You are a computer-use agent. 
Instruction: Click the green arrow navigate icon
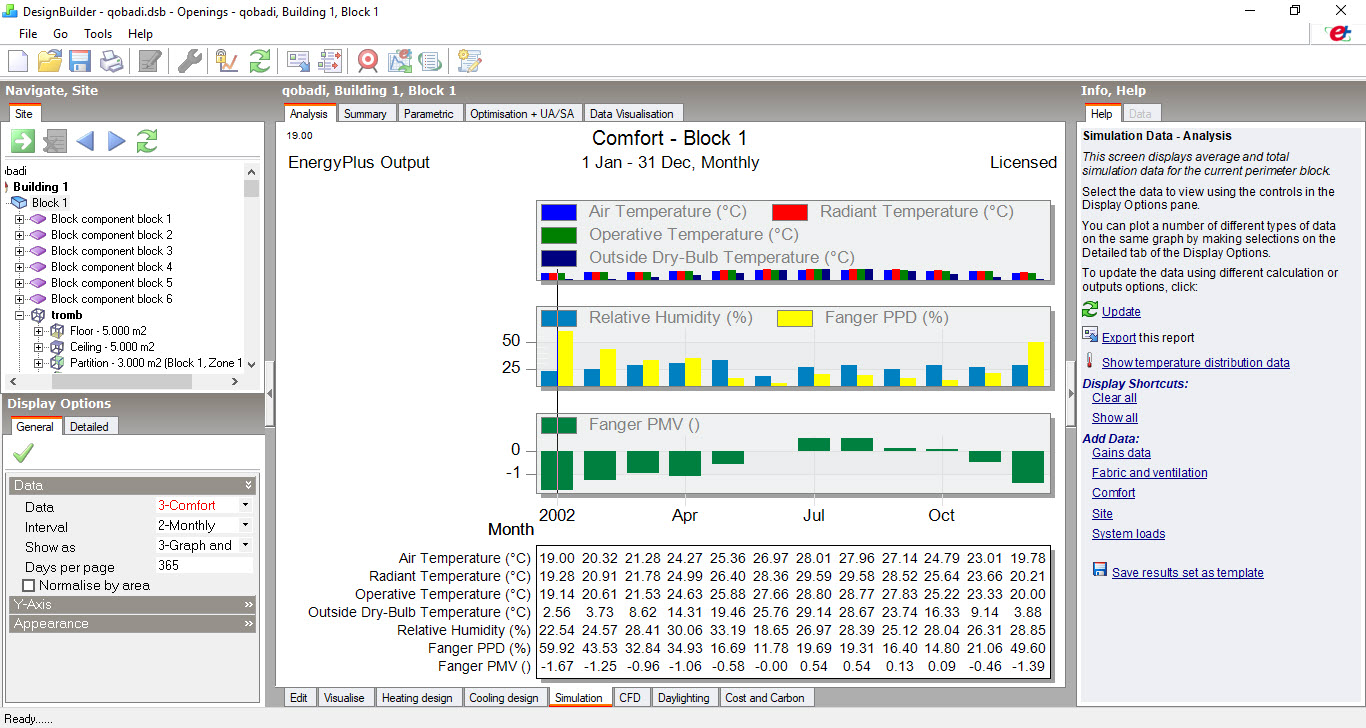23,141
